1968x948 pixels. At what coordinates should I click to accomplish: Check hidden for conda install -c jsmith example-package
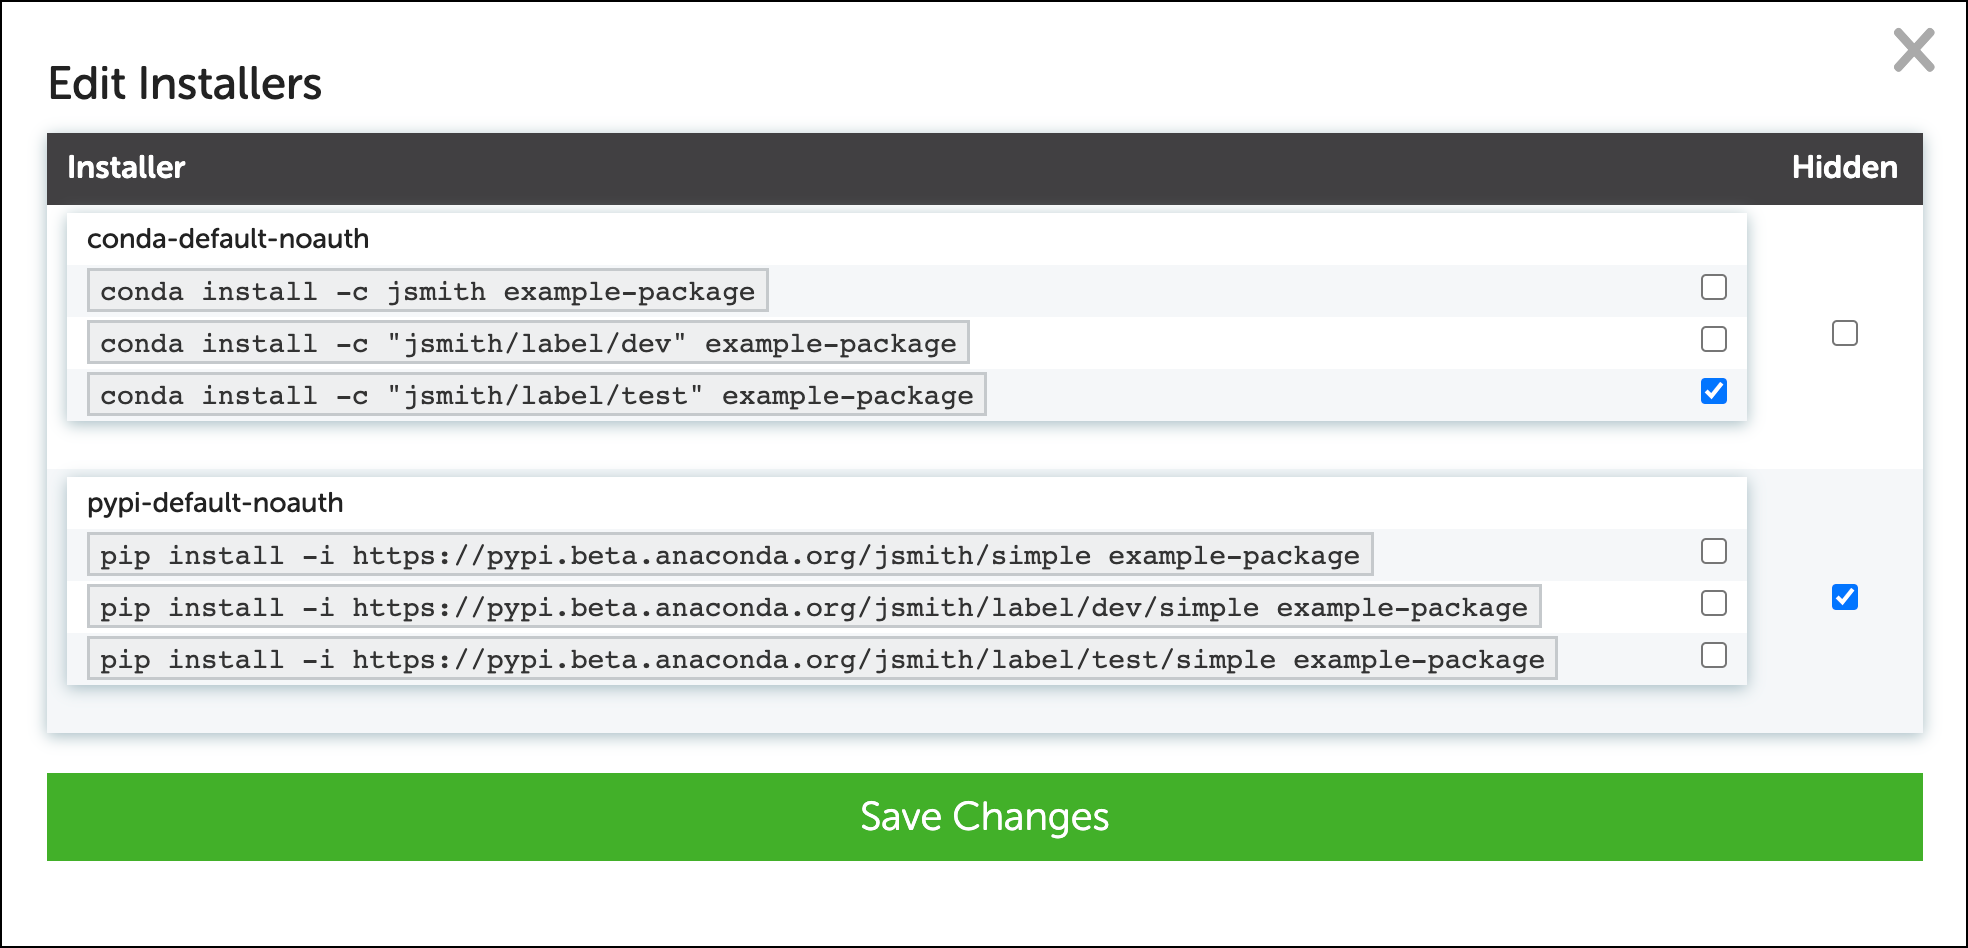coord(1713,288)
